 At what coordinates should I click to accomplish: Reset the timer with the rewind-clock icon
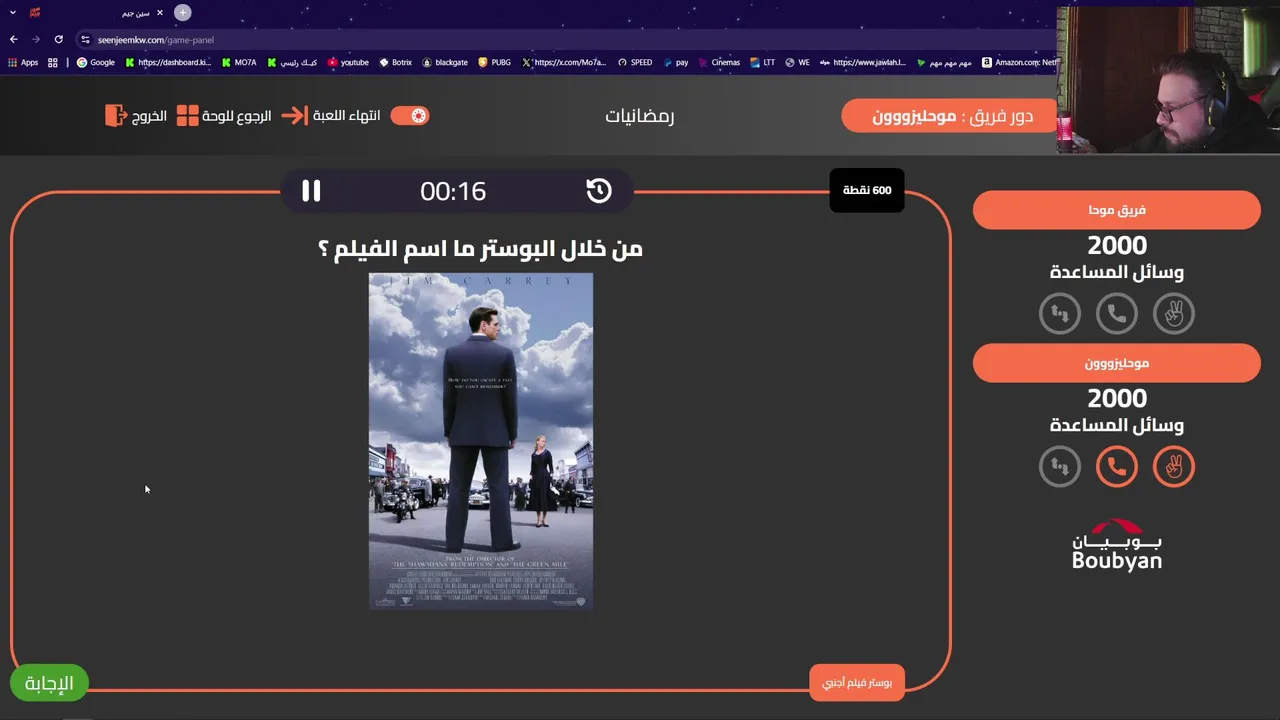pyautogui.click(x=598, y=190)
